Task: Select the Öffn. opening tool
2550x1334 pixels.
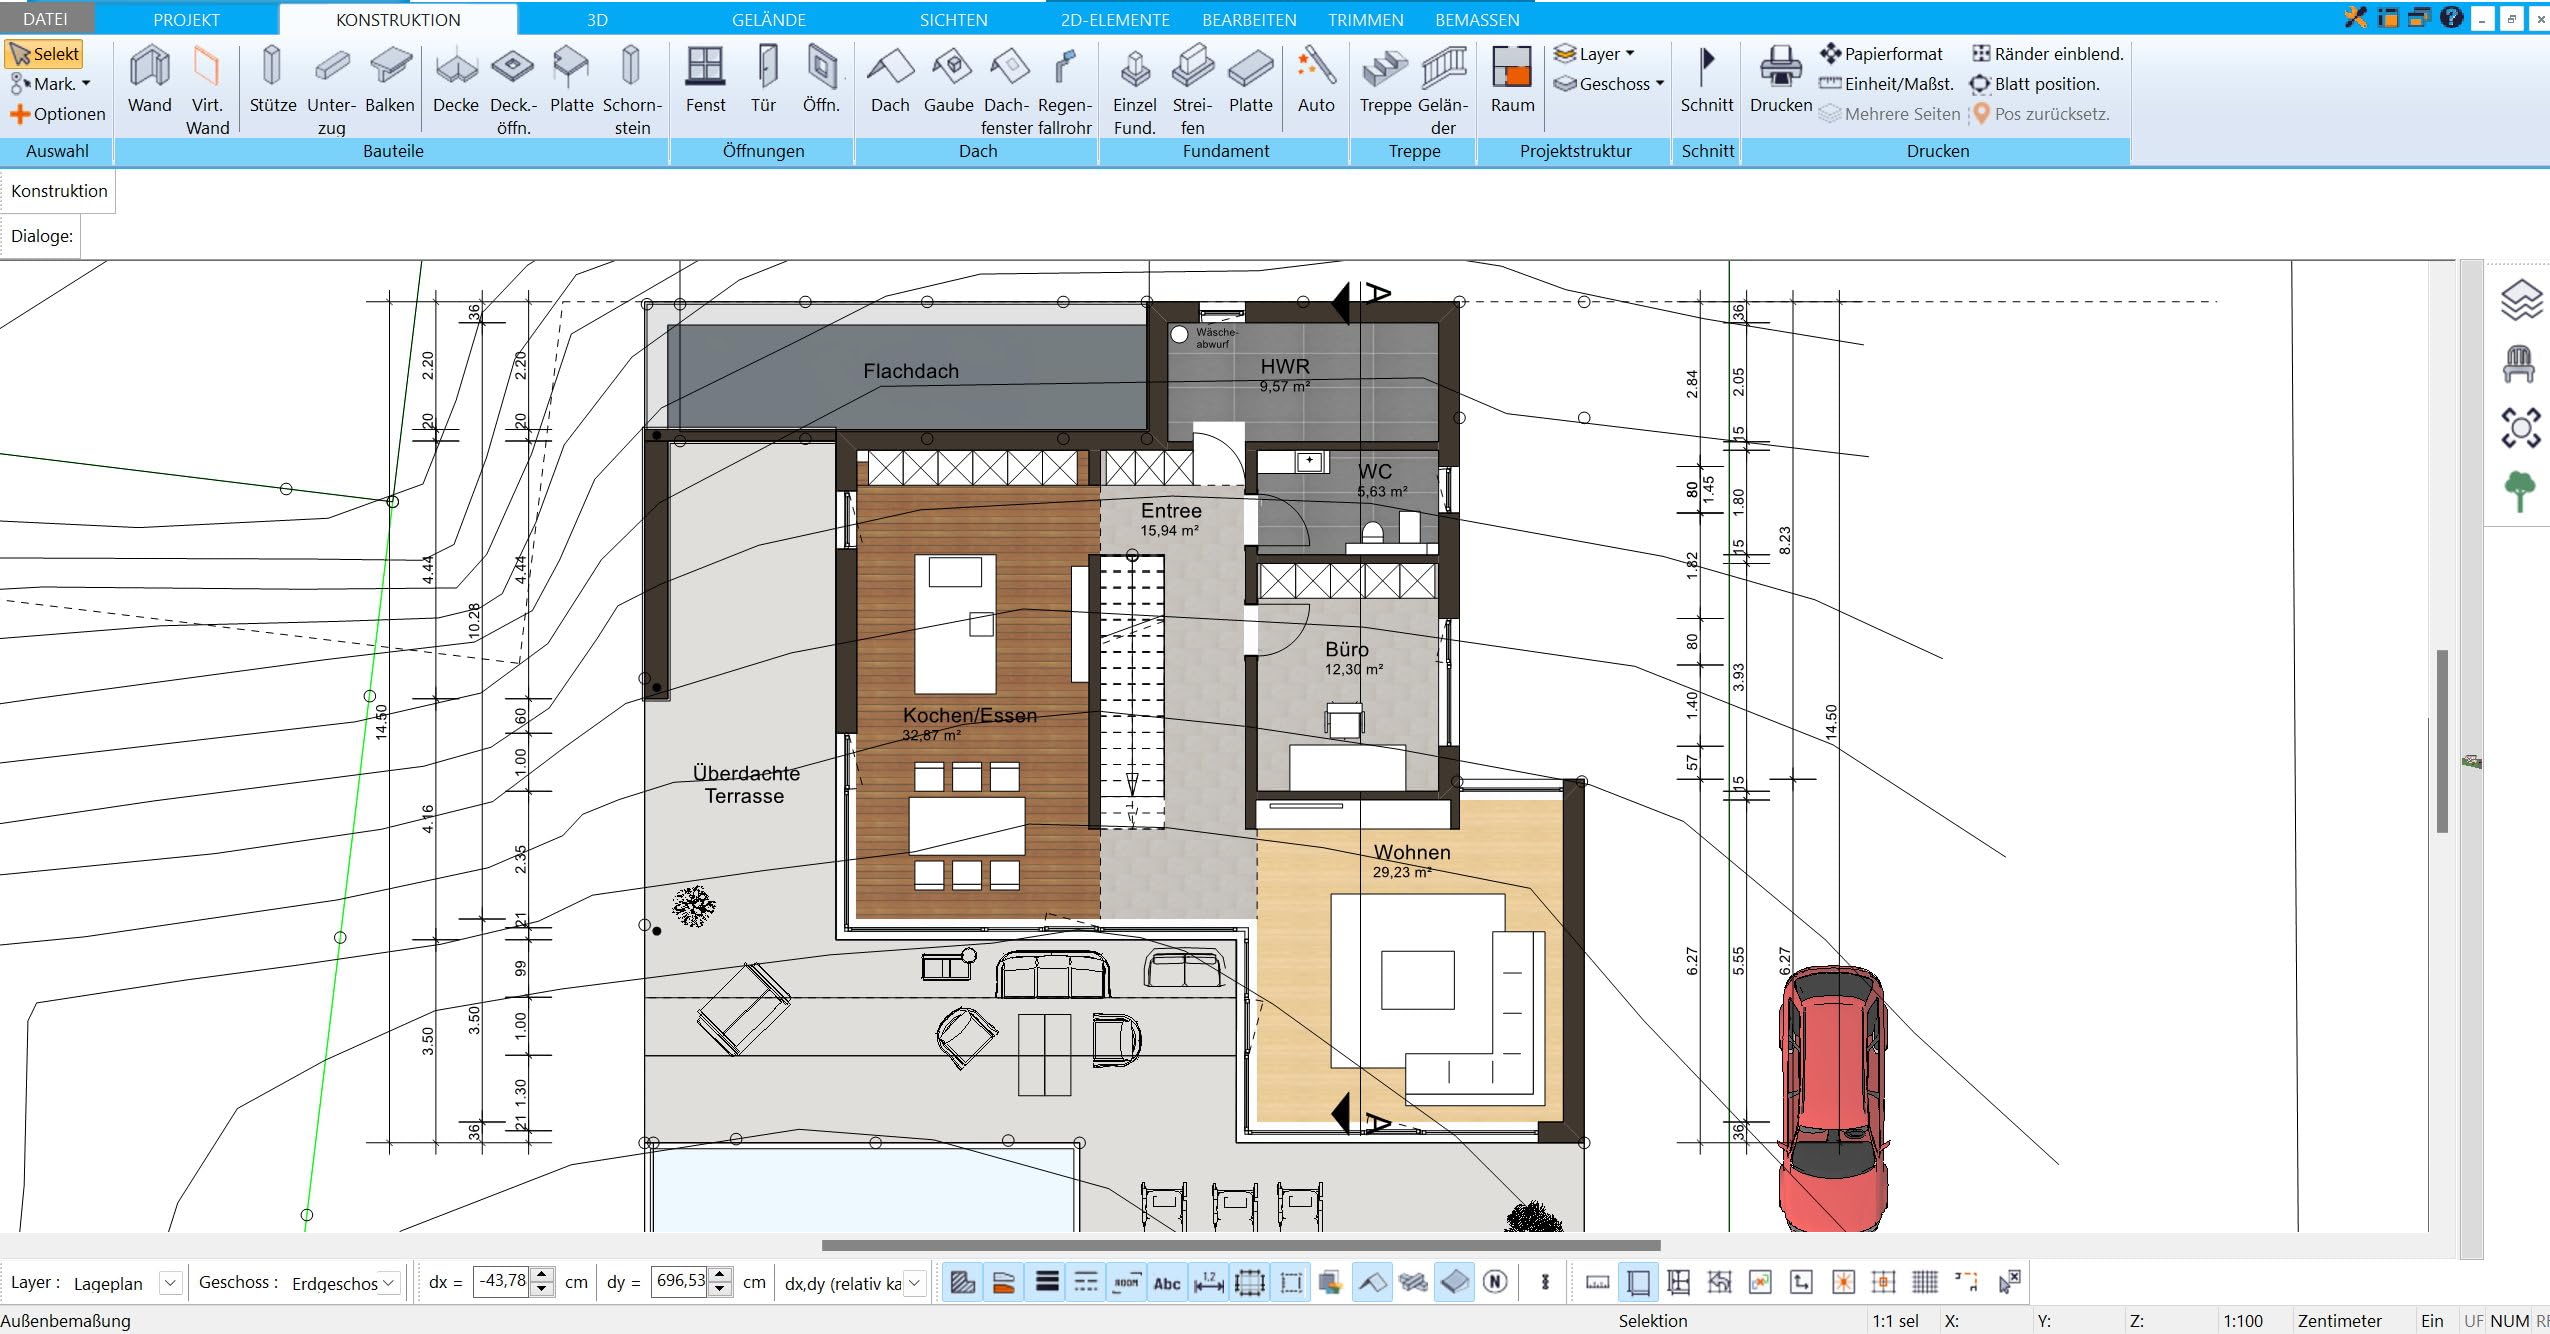Action: pyautogui.click(x=821, y=80)
